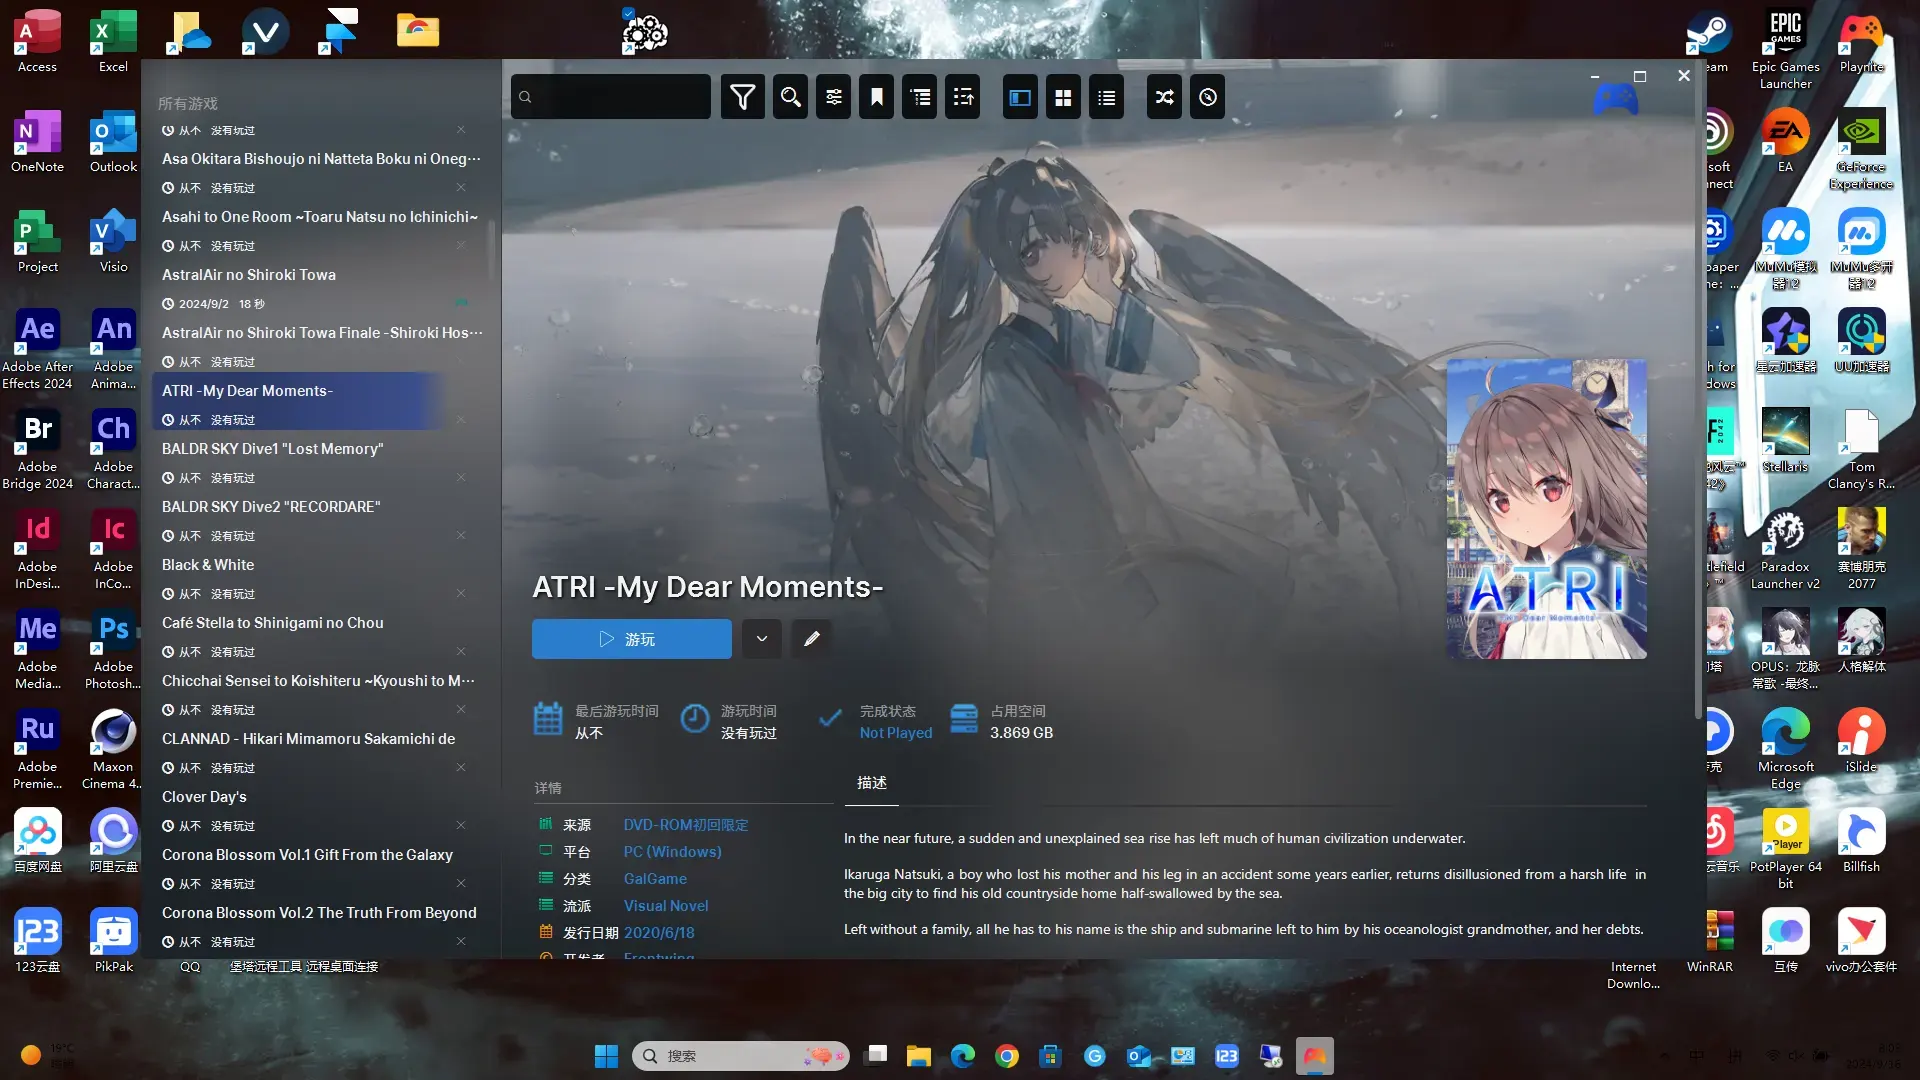
Task: Focus the library search field
Action: click(611, 97)
